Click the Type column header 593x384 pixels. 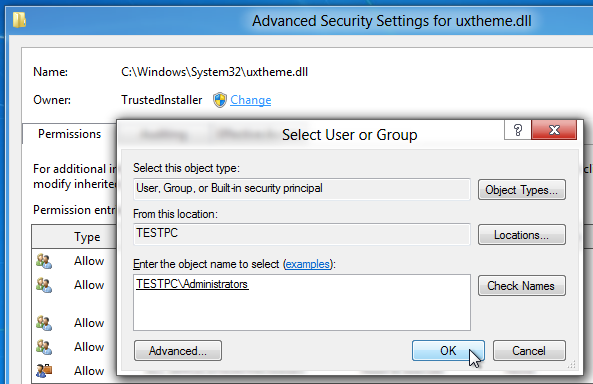87,237
